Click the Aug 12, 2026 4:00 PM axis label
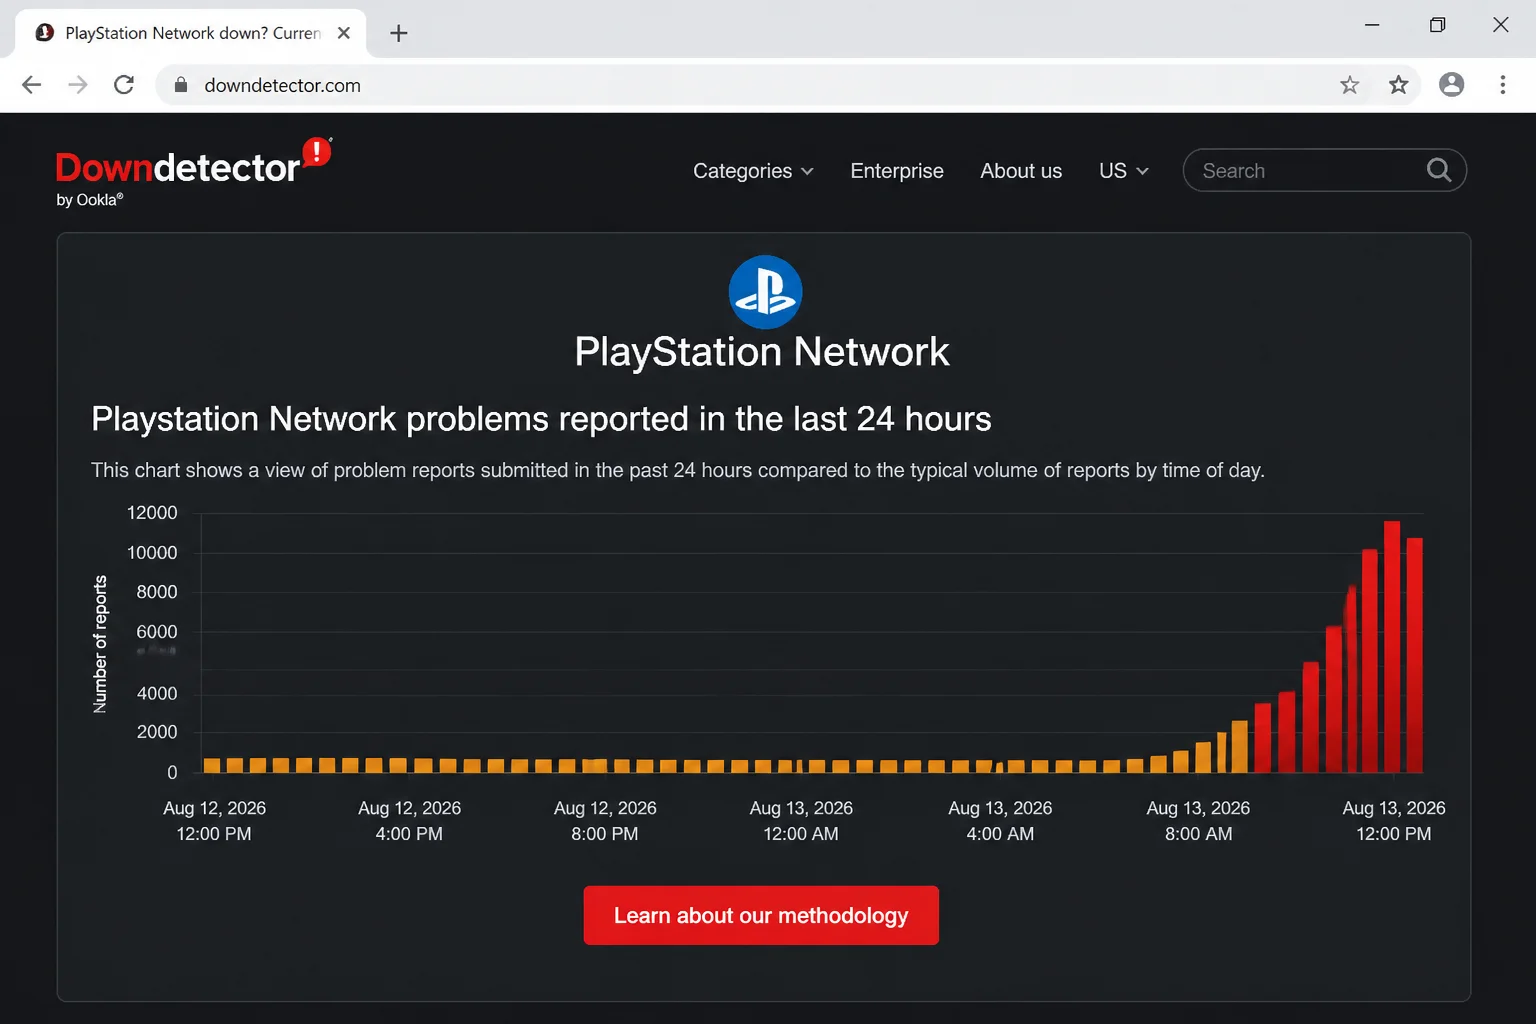The height and width of the screenshot is (1024, 1536). point(409,821)
